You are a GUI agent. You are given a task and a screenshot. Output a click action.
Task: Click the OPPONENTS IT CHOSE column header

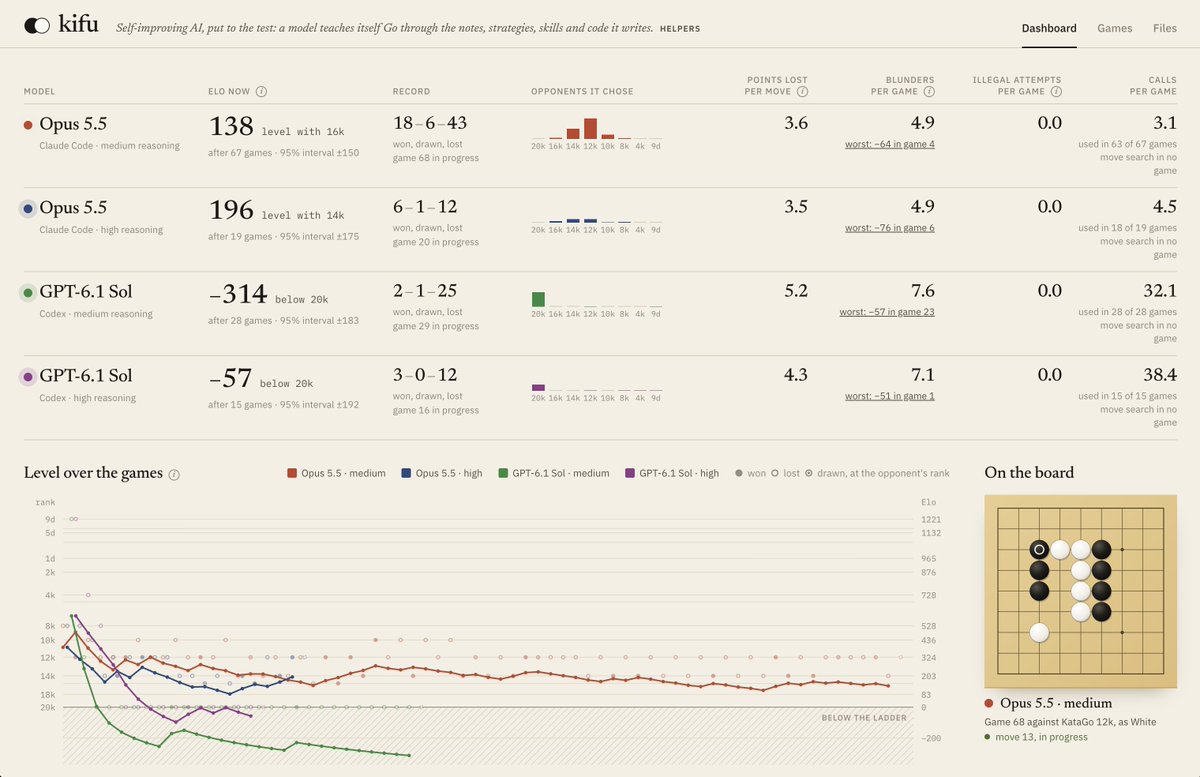(582, 92)
